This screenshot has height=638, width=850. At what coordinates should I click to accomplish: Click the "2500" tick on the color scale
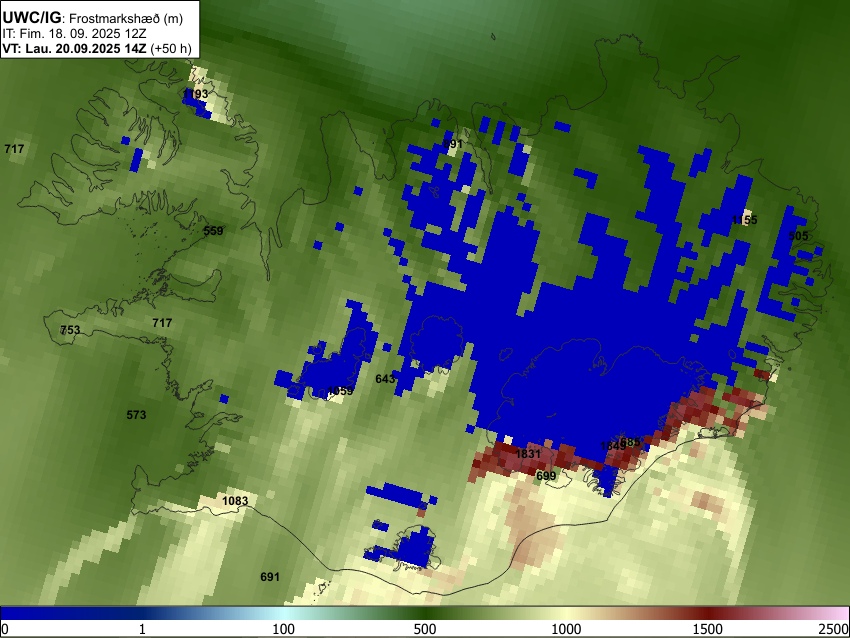(x=835, y=629)
